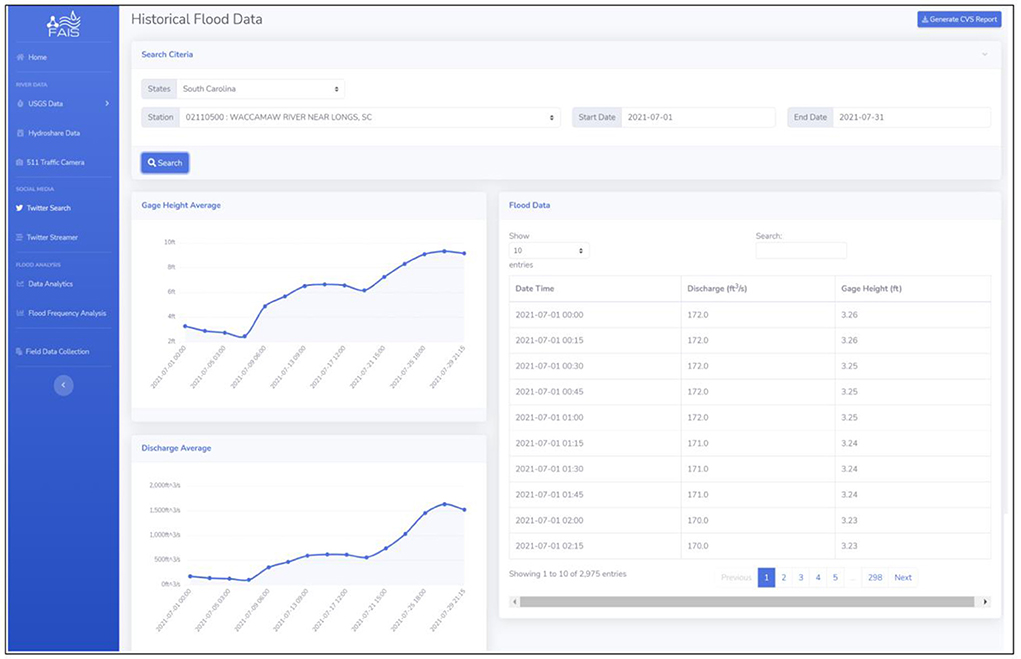
Task: Go to page 5 of Flood Data
Action: tap(835, 578)
